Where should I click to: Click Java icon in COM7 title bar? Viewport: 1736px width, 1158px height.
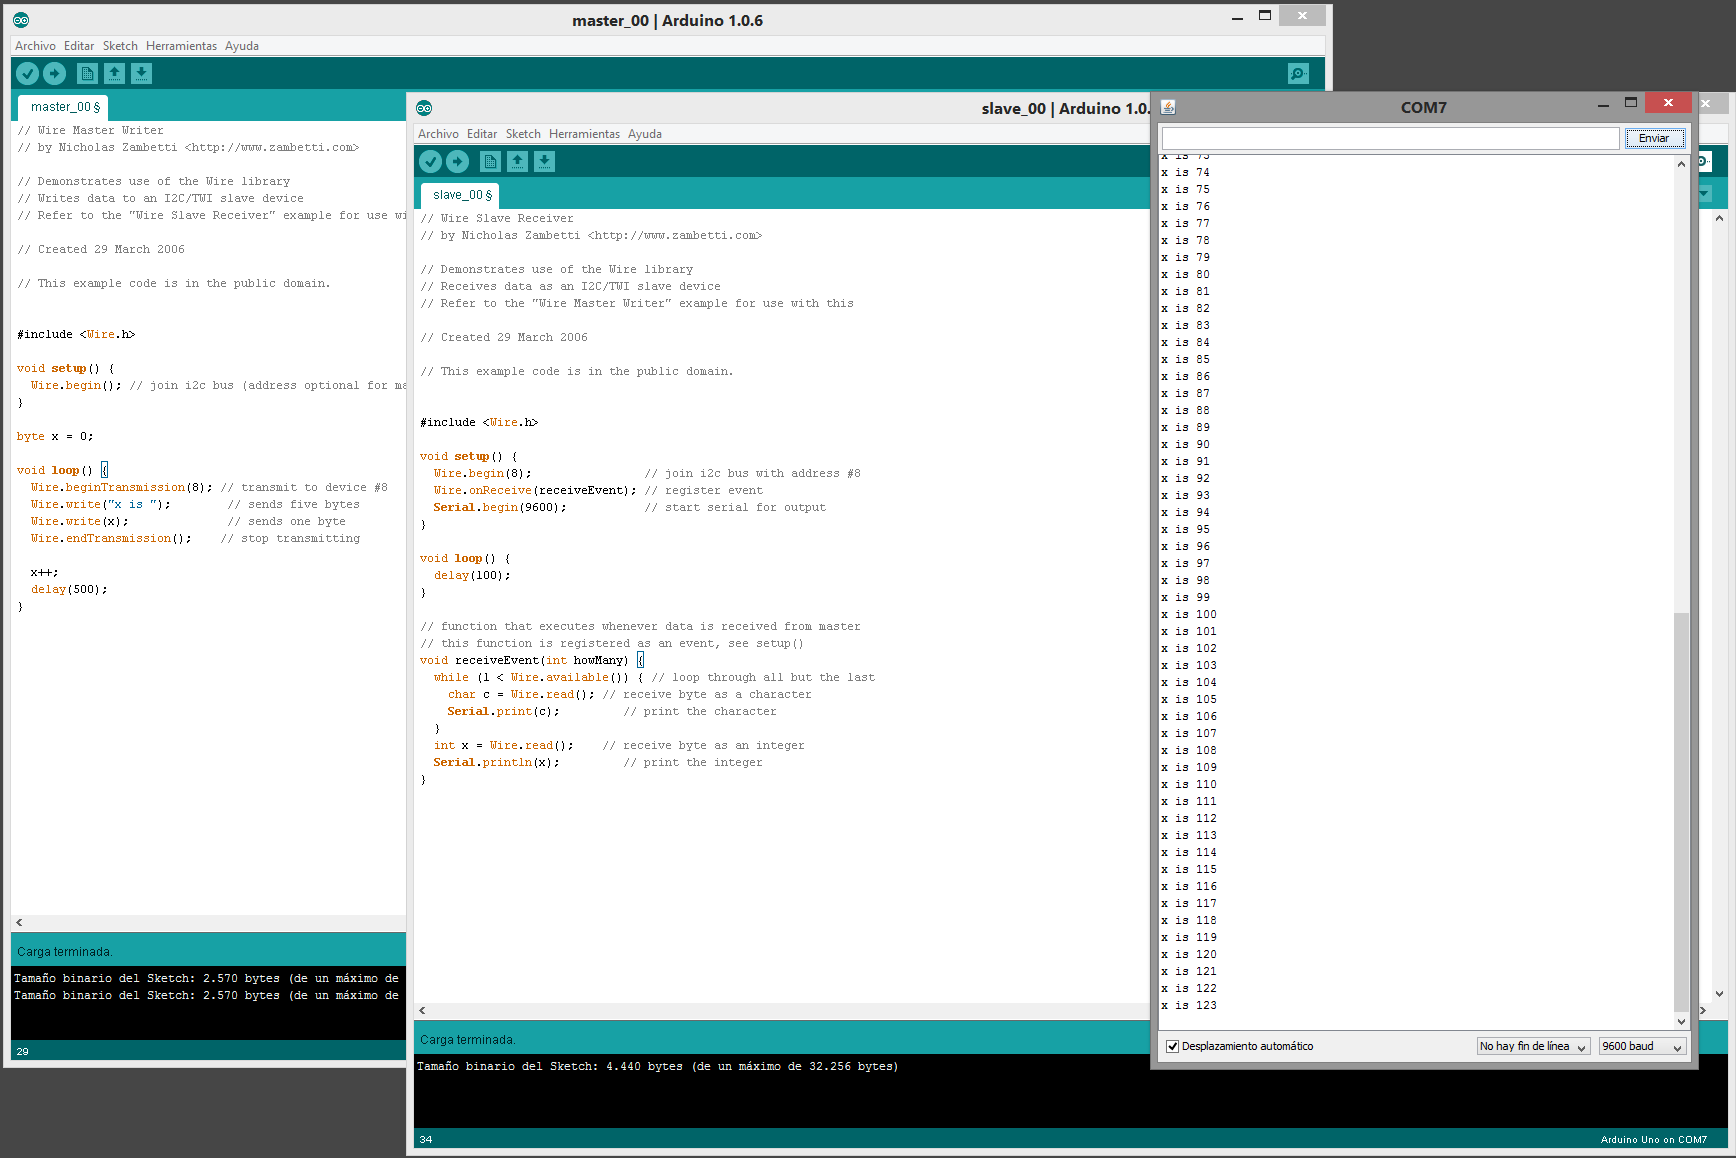point(1168,106)
